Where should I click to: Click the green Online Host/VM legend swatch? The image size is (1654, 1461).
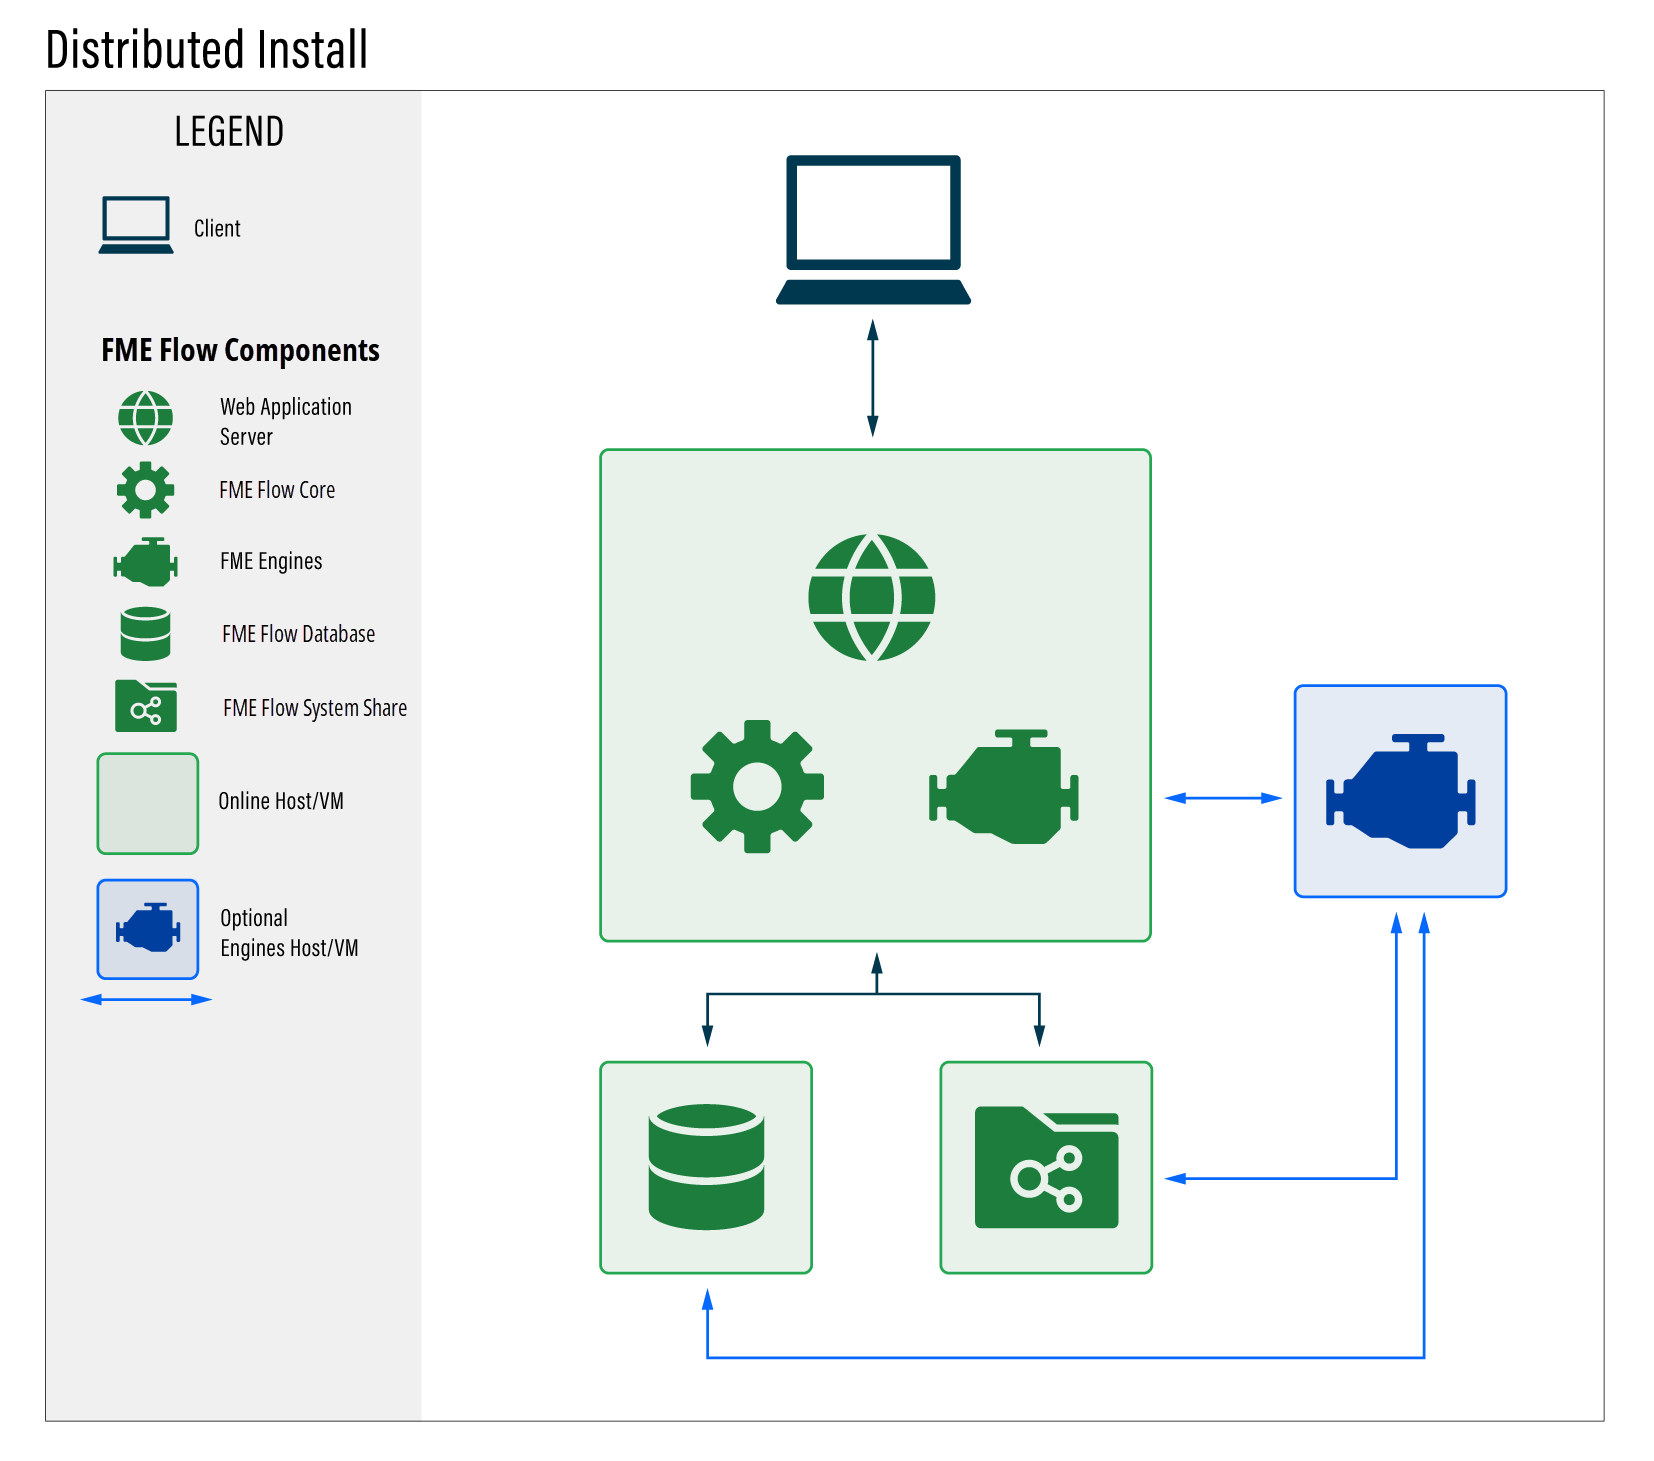tap(148, 803)
